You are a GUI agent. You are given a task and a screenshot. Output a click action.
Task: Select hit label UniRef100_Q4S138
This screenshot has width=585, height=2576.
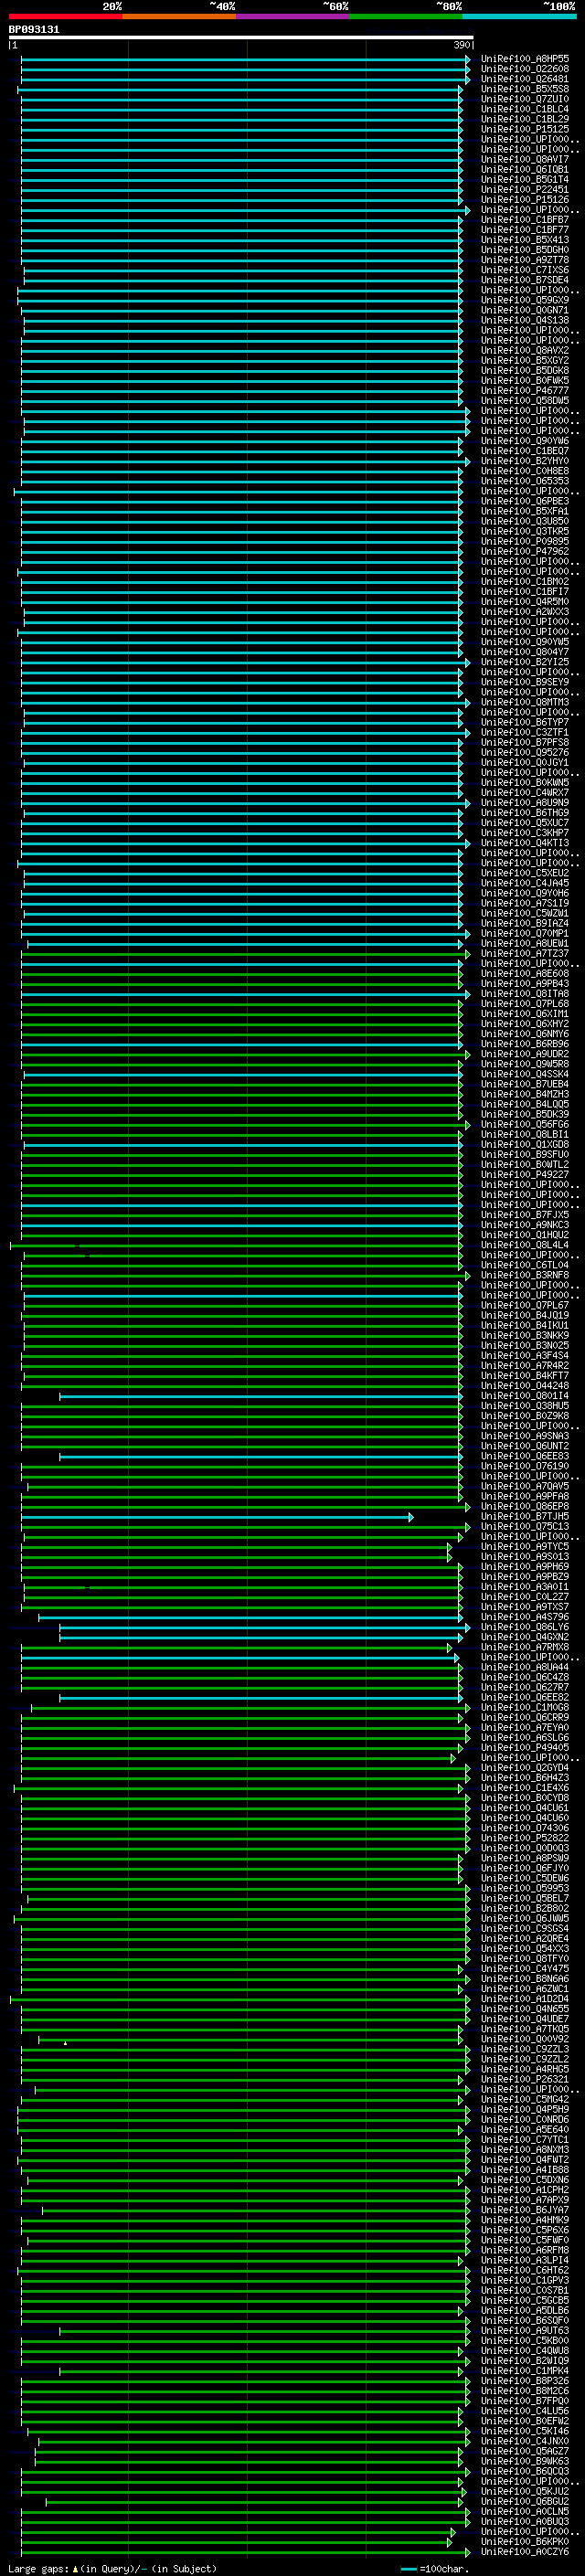pyautogui.click(x=525, y=320)
